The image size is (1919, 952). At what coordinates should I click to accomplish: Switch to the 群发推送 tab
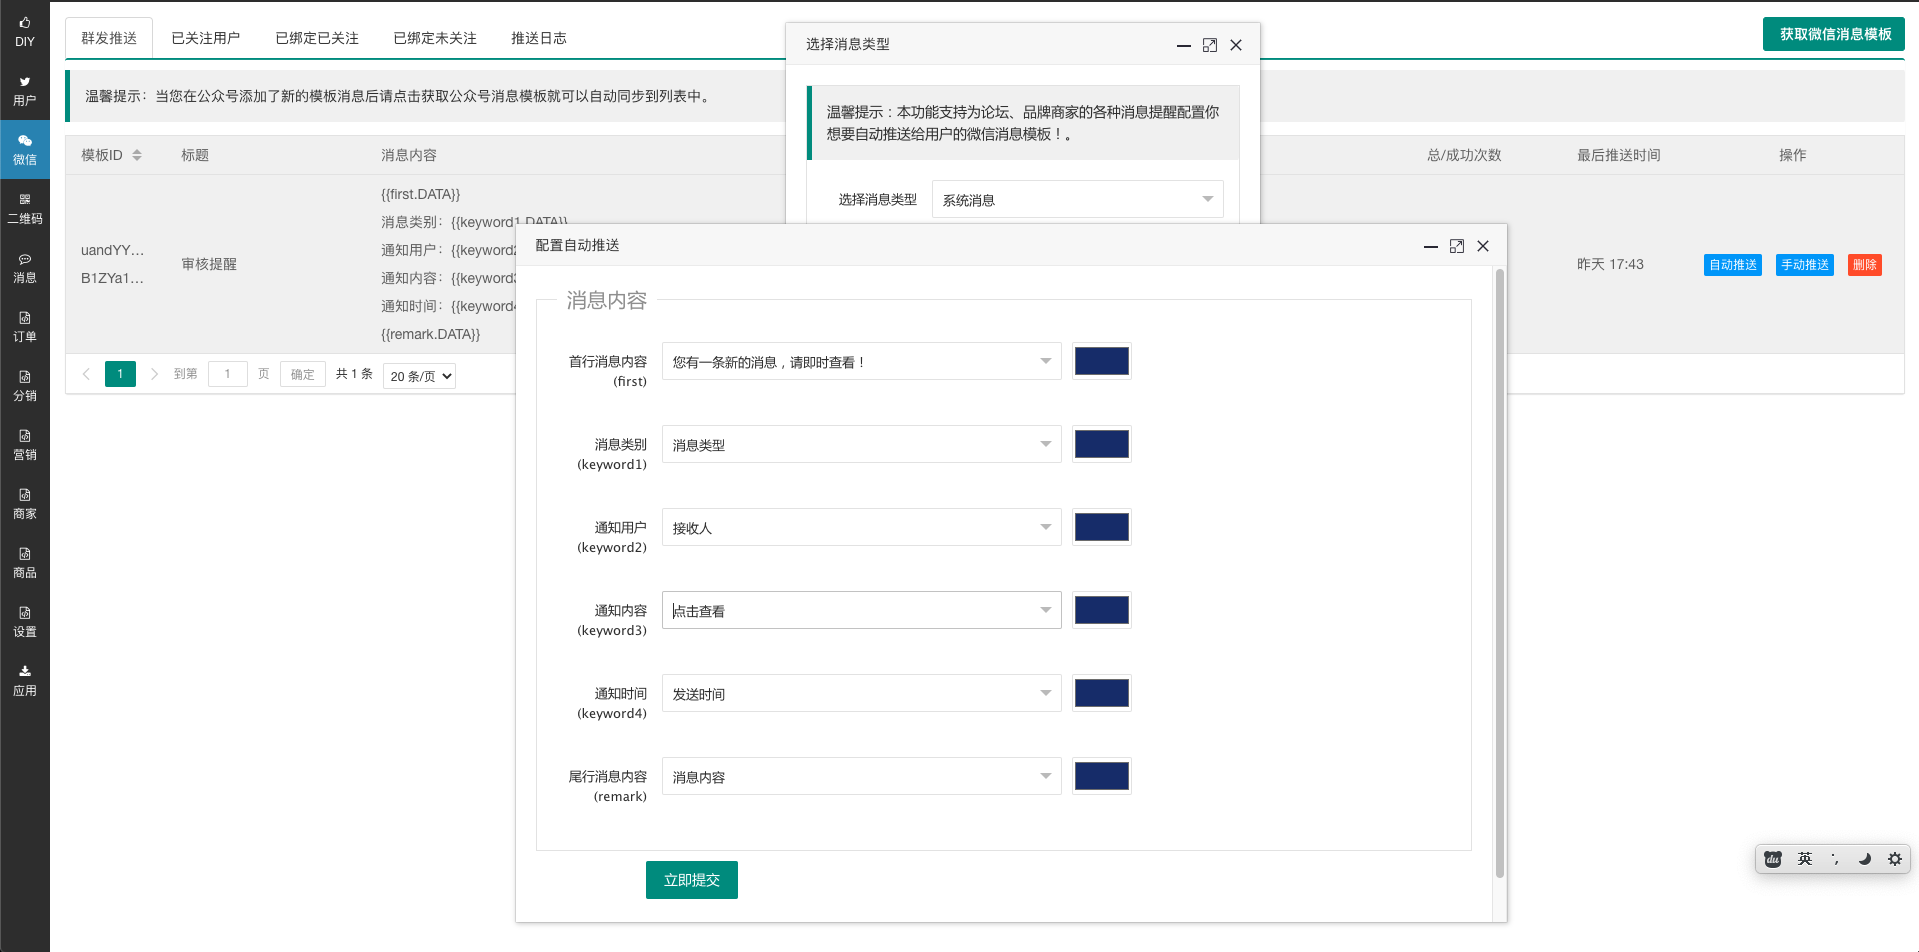point(109,38)
